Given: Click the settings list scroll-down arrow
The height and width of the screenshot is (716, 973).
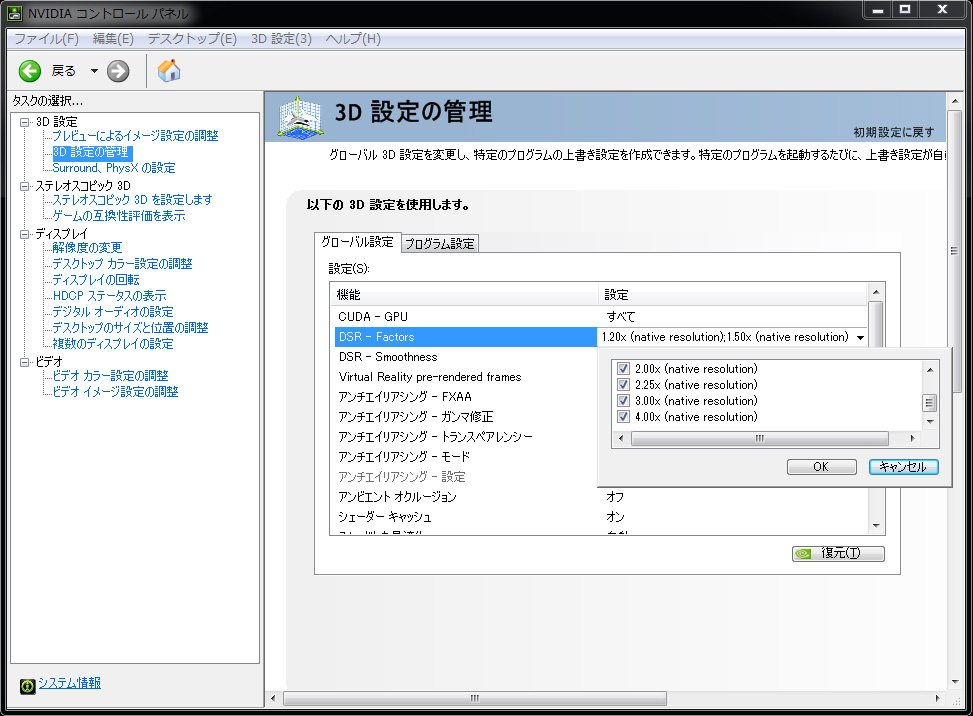Looking at the screenshot, I should coord(876,526).
